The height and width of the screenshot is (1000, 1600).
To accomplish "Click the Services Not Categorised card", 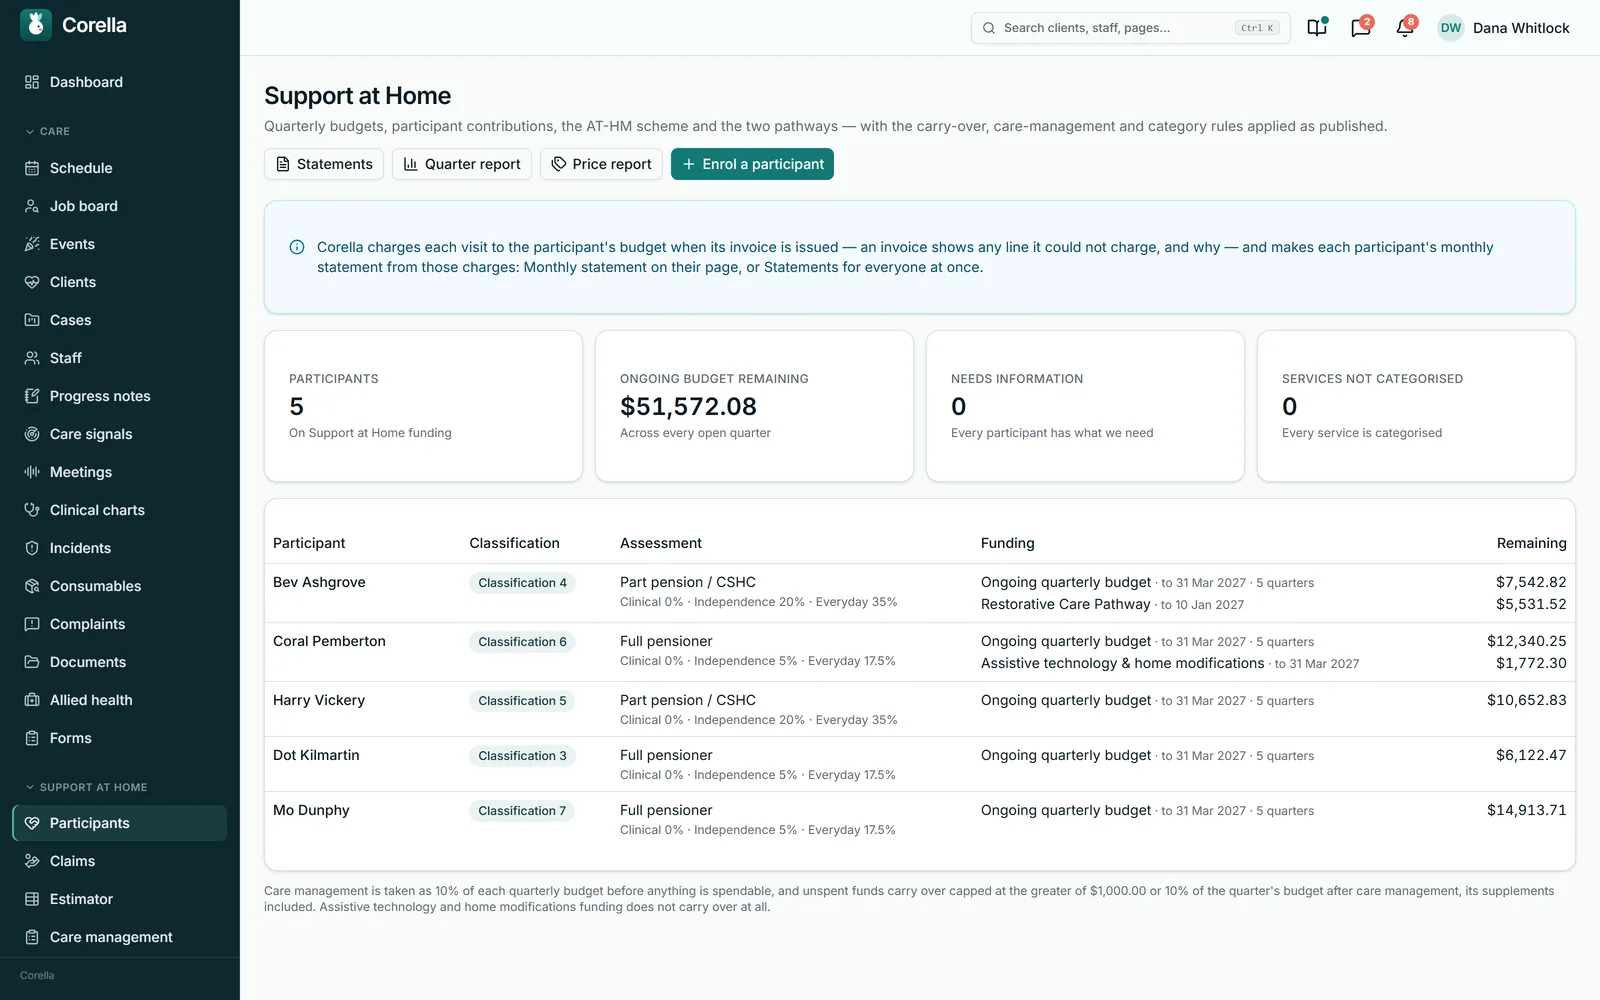I will 1416,406.
